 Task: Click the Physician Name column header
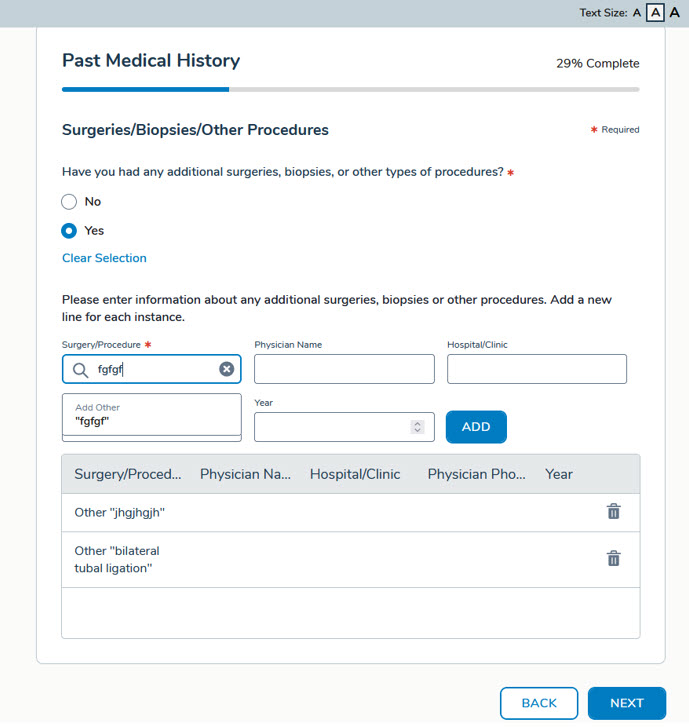tap(245, 474)
